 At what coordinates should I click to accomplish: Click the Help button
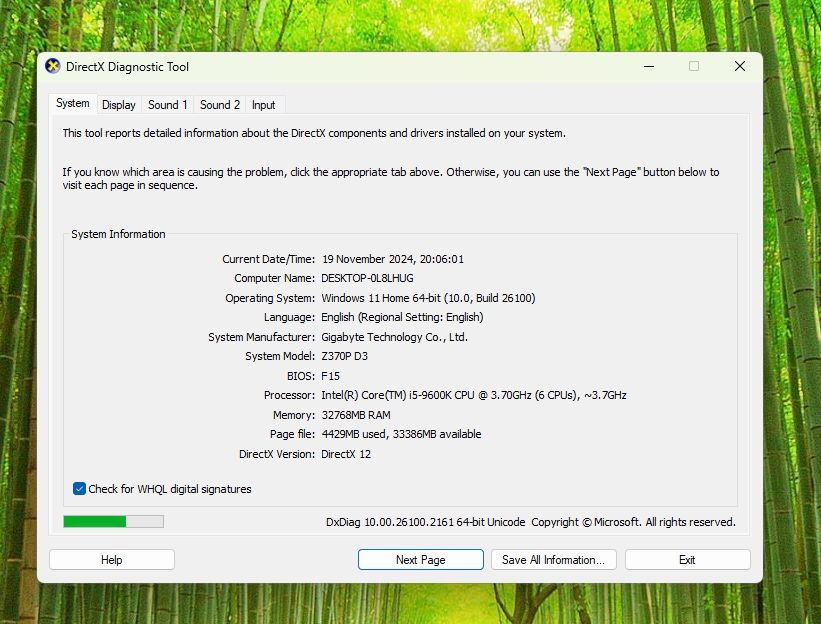[112, 560]
